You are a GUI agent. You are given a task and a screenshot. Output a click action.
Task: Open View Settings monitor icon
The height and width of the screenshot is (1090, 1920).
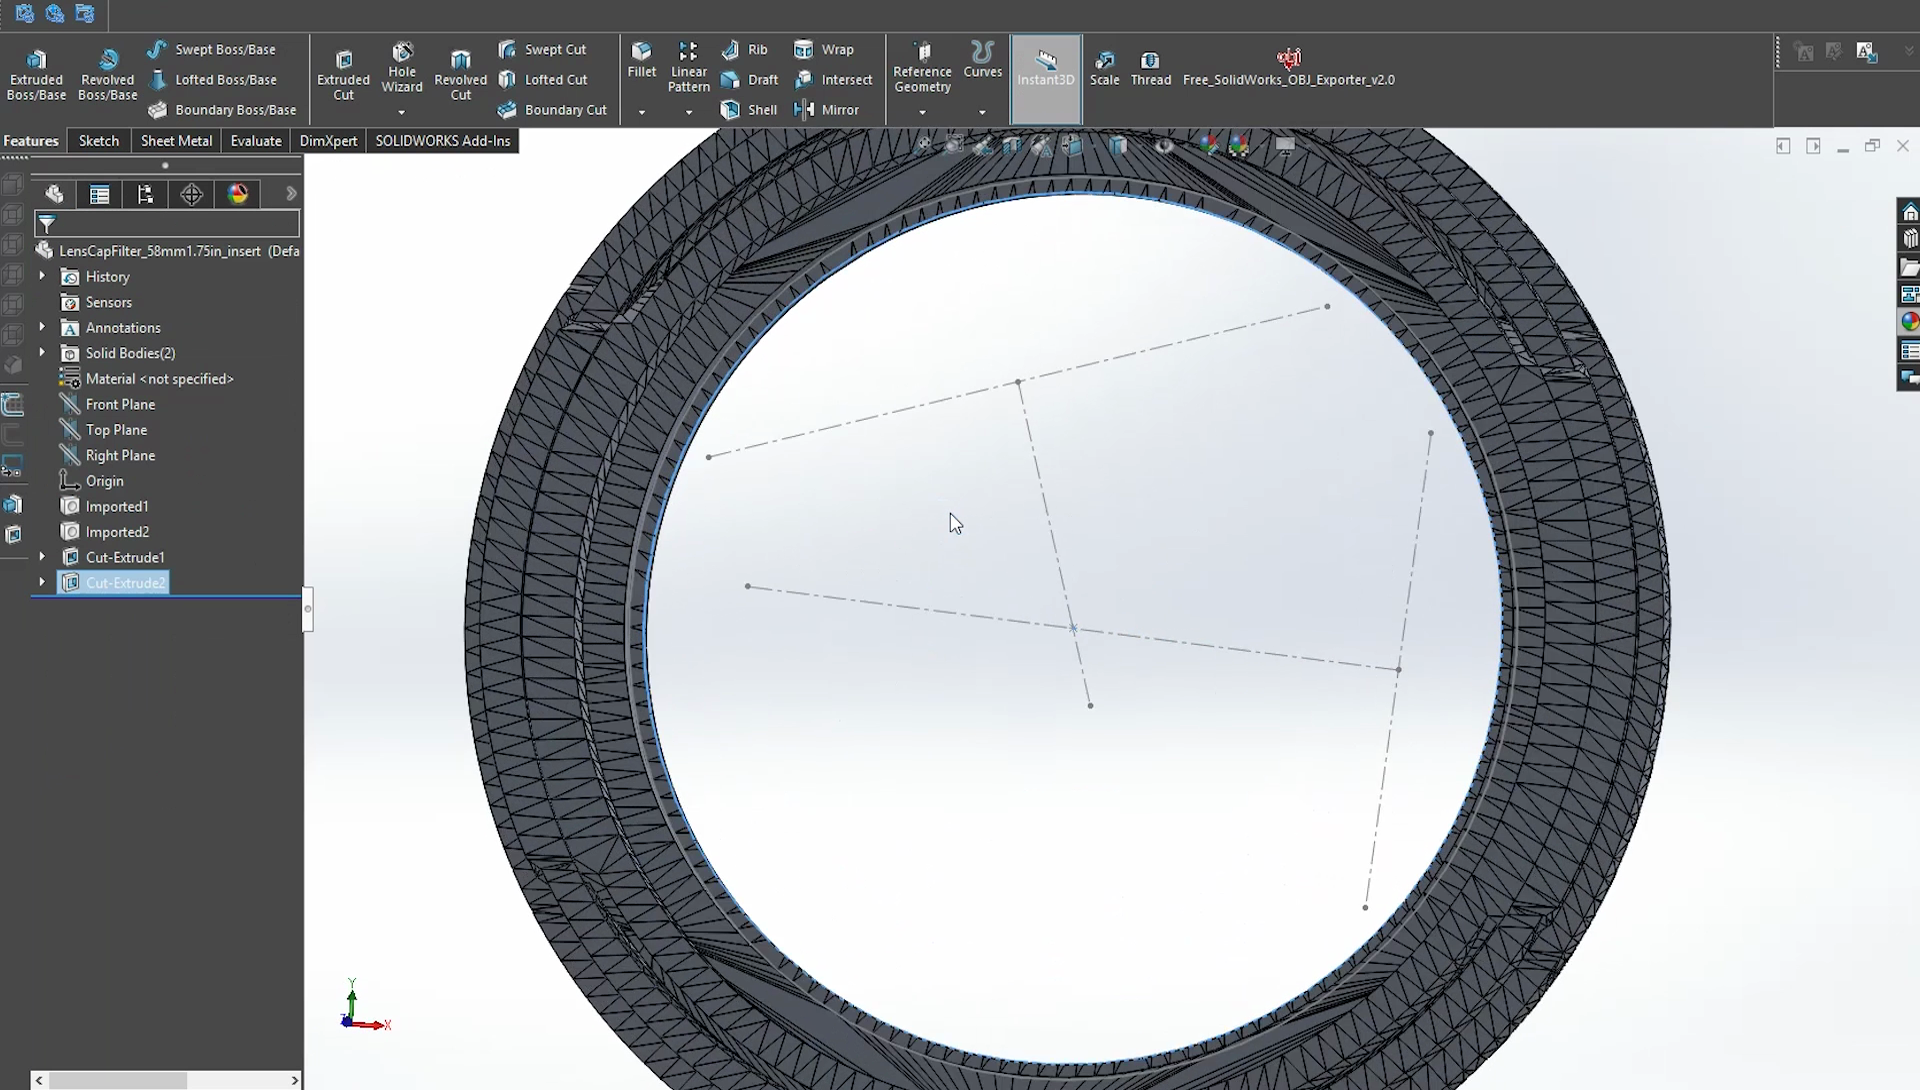click(x=1285, y=146)
